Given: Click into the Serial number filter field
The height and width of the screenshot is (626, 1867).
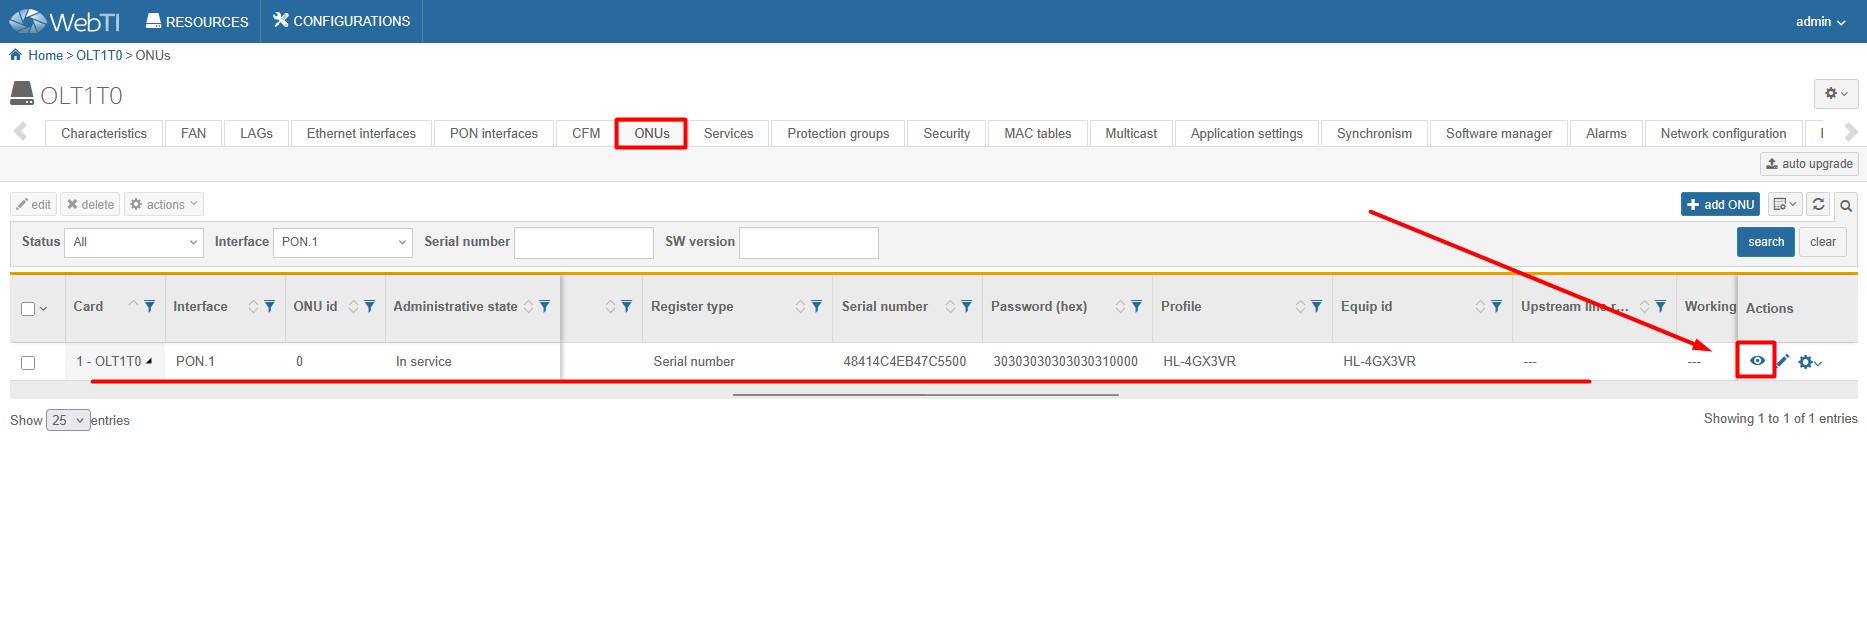Looking at the screenshot, I should (x=583, y=242).
